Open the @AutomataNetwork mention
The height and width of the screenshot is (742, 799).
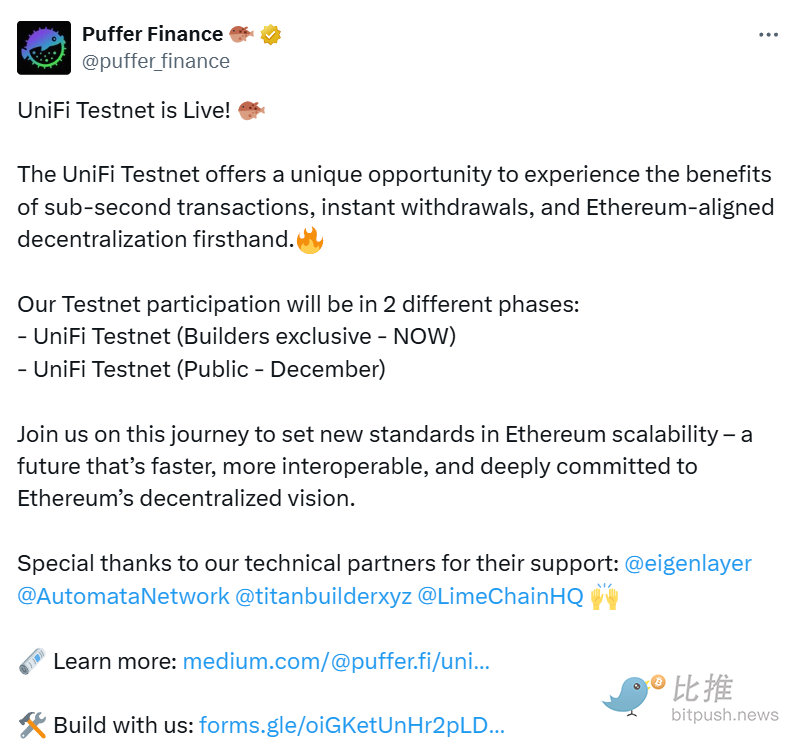pos(123,597)
